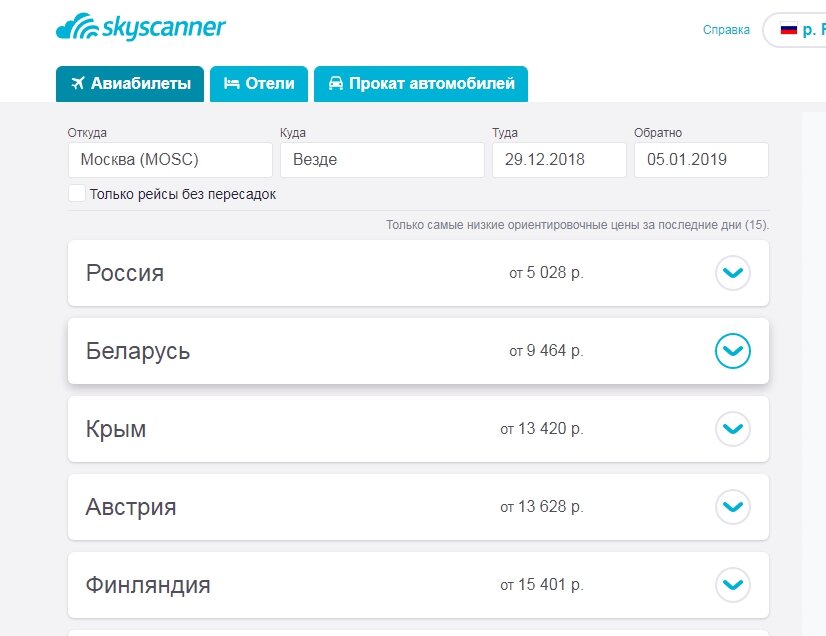The image size is (826, 636).
Task: Collapse the highlighted Беларусь row
Action: tap(733, 351)
